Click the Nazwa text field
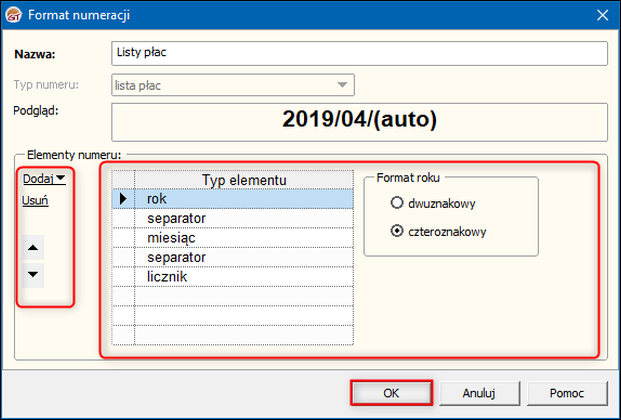621x420 pixels. coord(358,52)
